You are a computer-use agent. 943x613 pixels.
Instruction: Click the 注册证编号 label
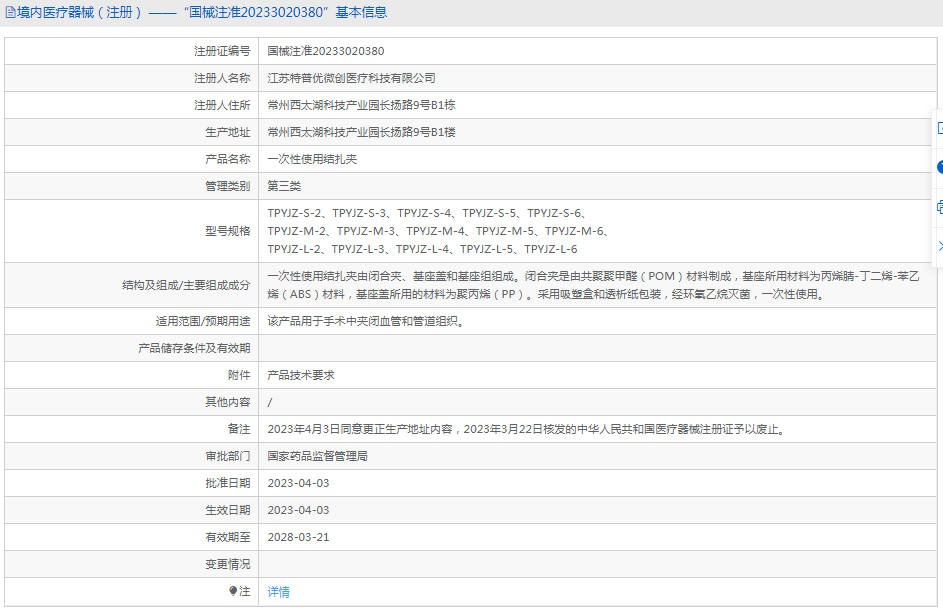222,51
